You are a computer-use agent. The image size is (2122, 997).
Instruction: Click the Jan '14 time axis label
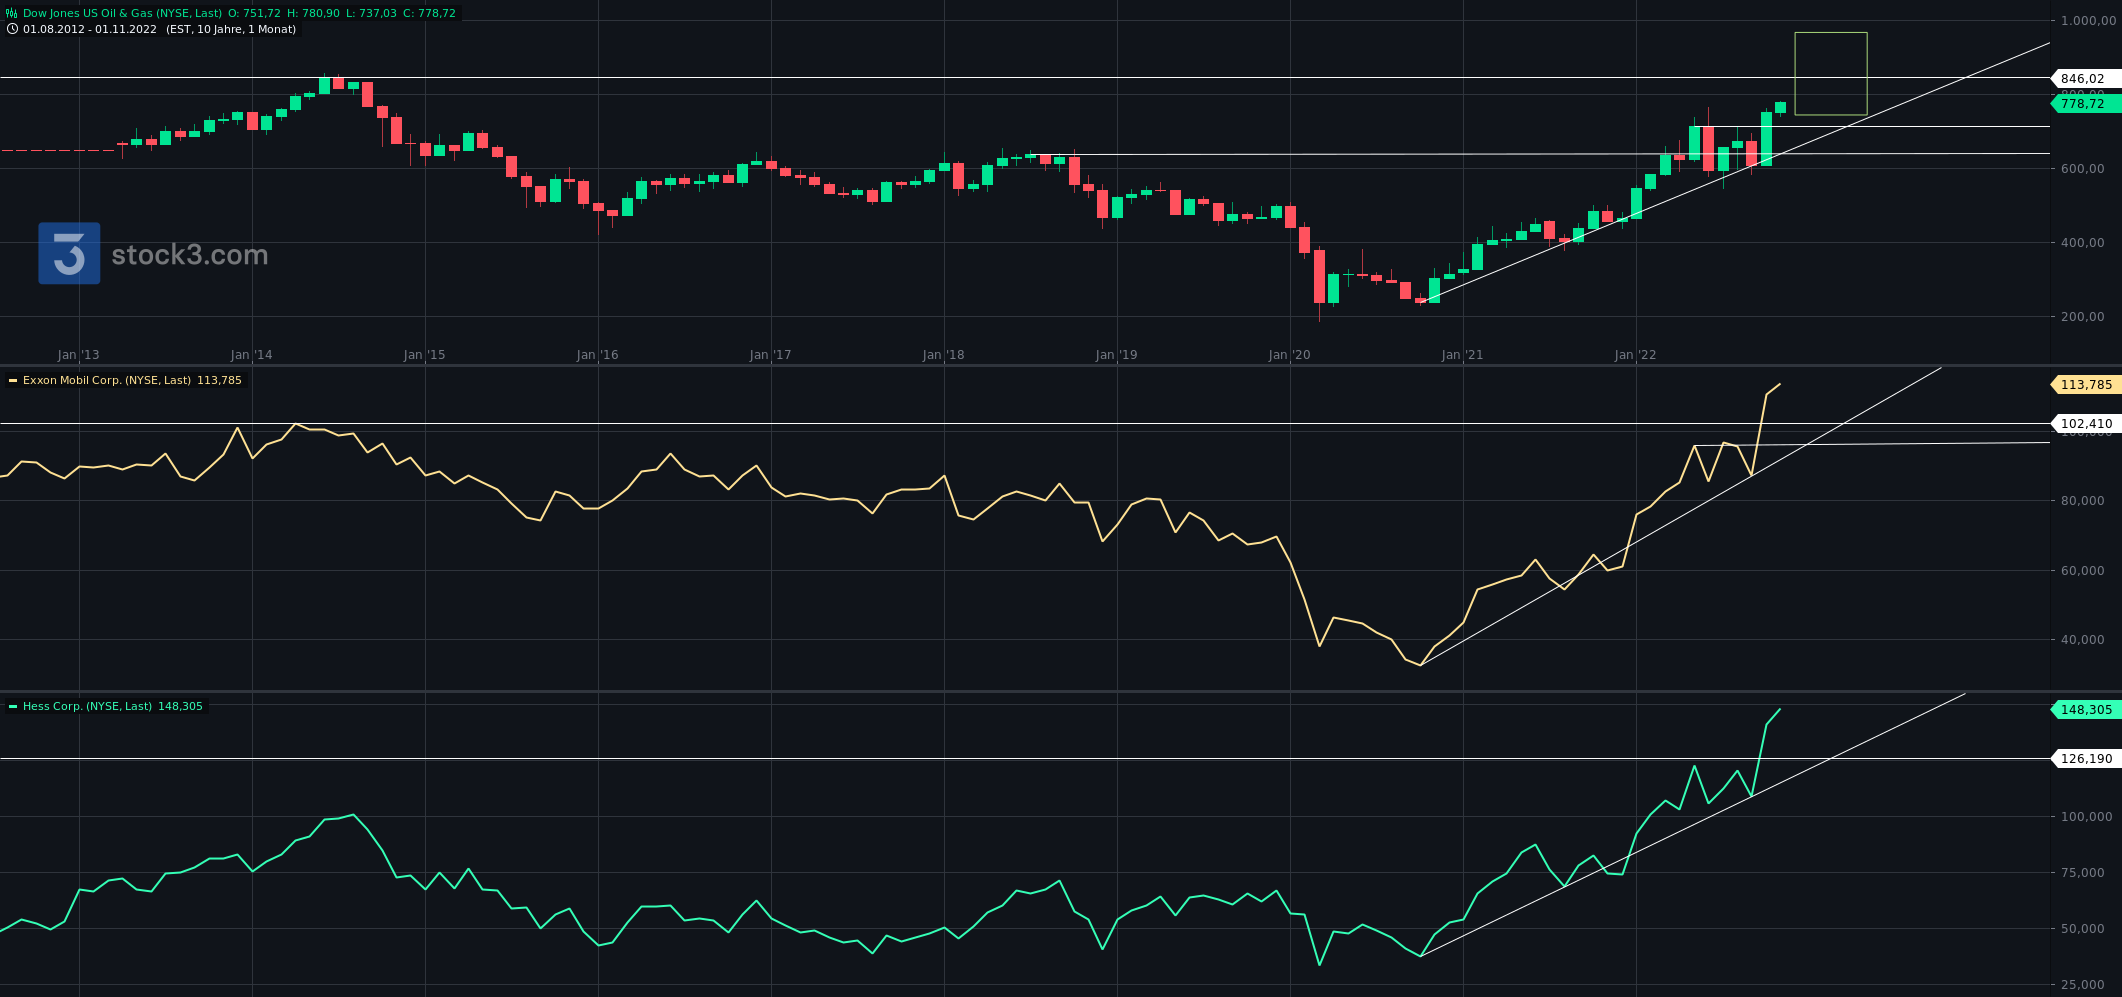pyautogui.click(x=252, y=355)
